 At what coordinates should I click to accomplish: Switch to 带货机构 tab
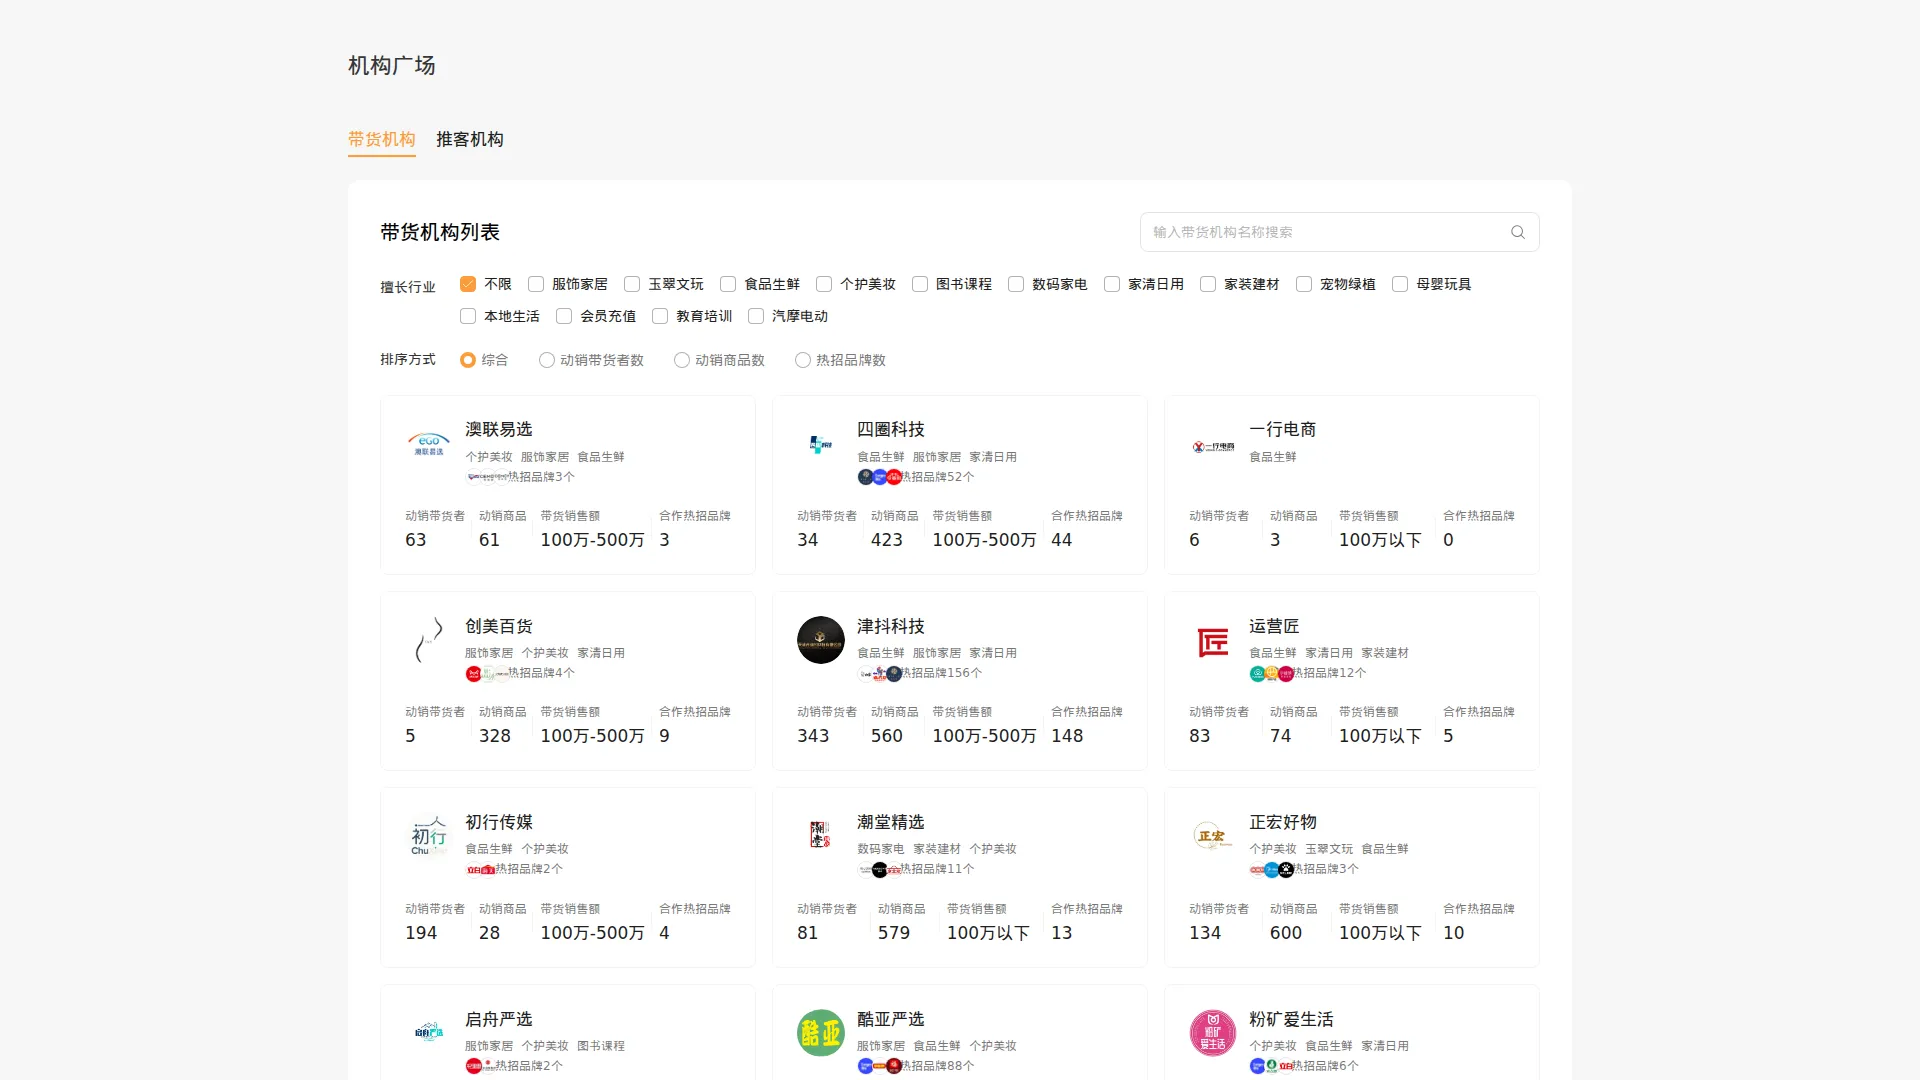point(382,139)
